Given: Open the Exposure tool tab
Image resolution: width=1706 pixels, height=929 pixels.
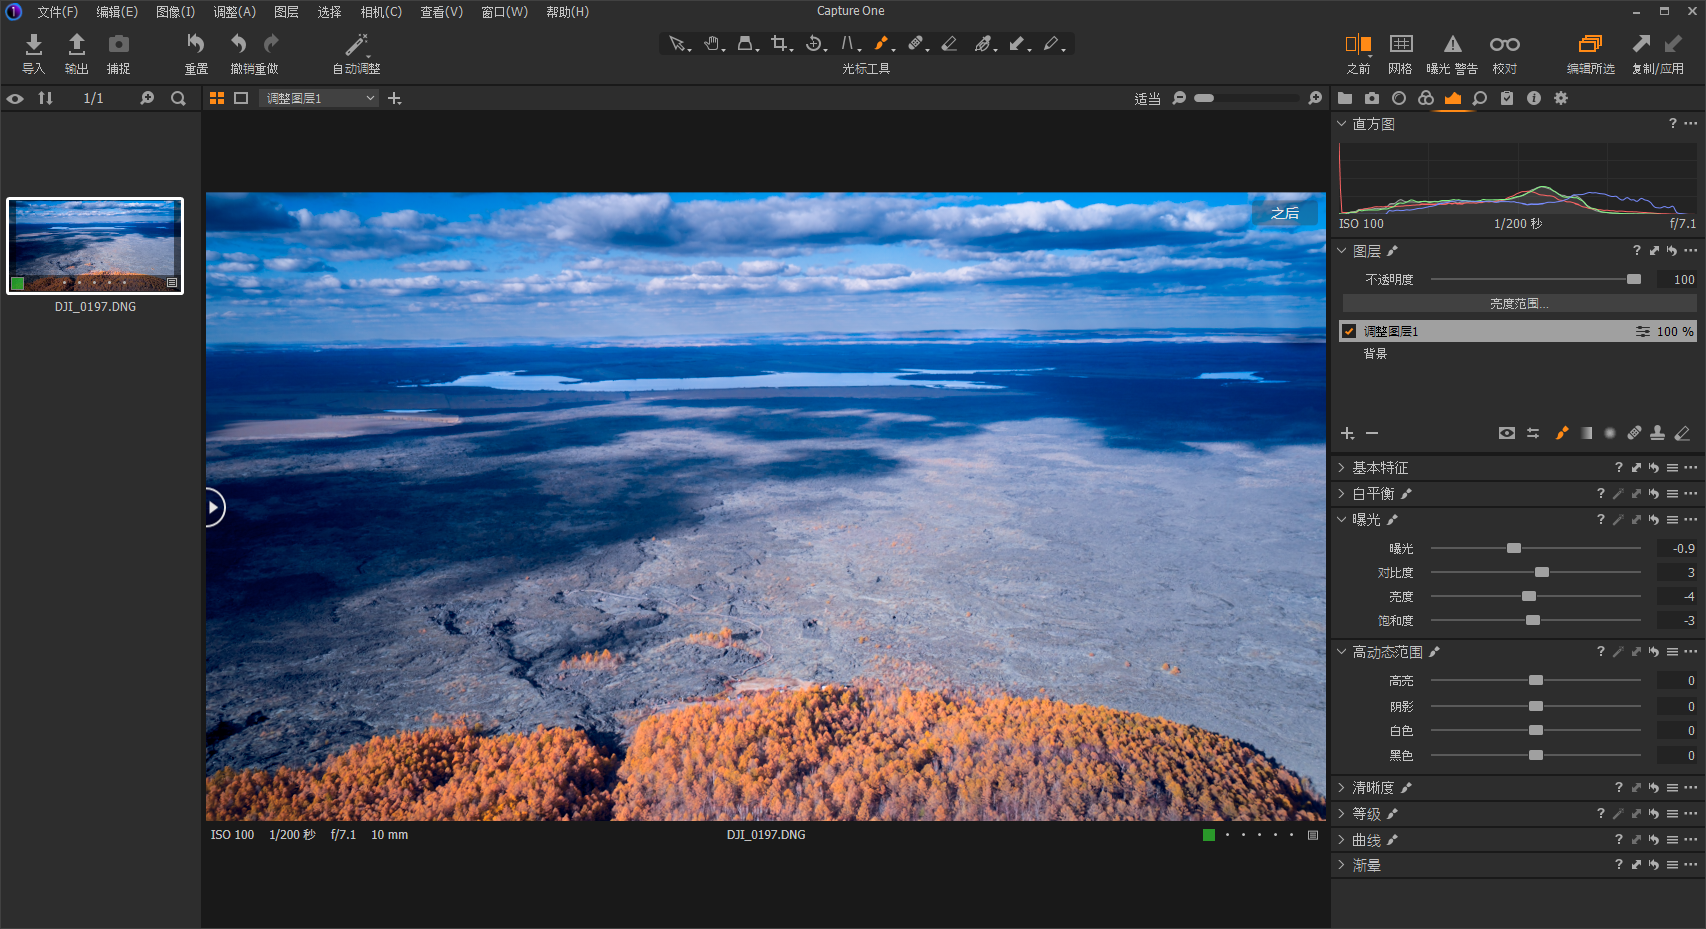Looking at the screenshot, I should coord(1453,98).
